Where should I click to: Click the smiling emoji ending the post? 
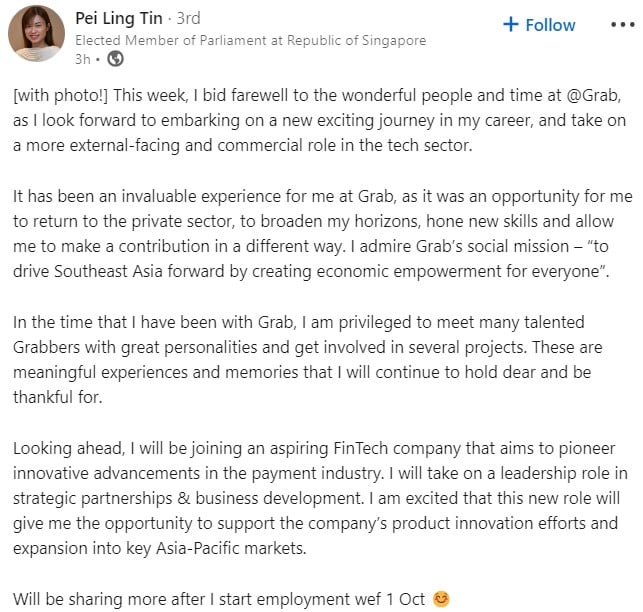coord(440,599)
